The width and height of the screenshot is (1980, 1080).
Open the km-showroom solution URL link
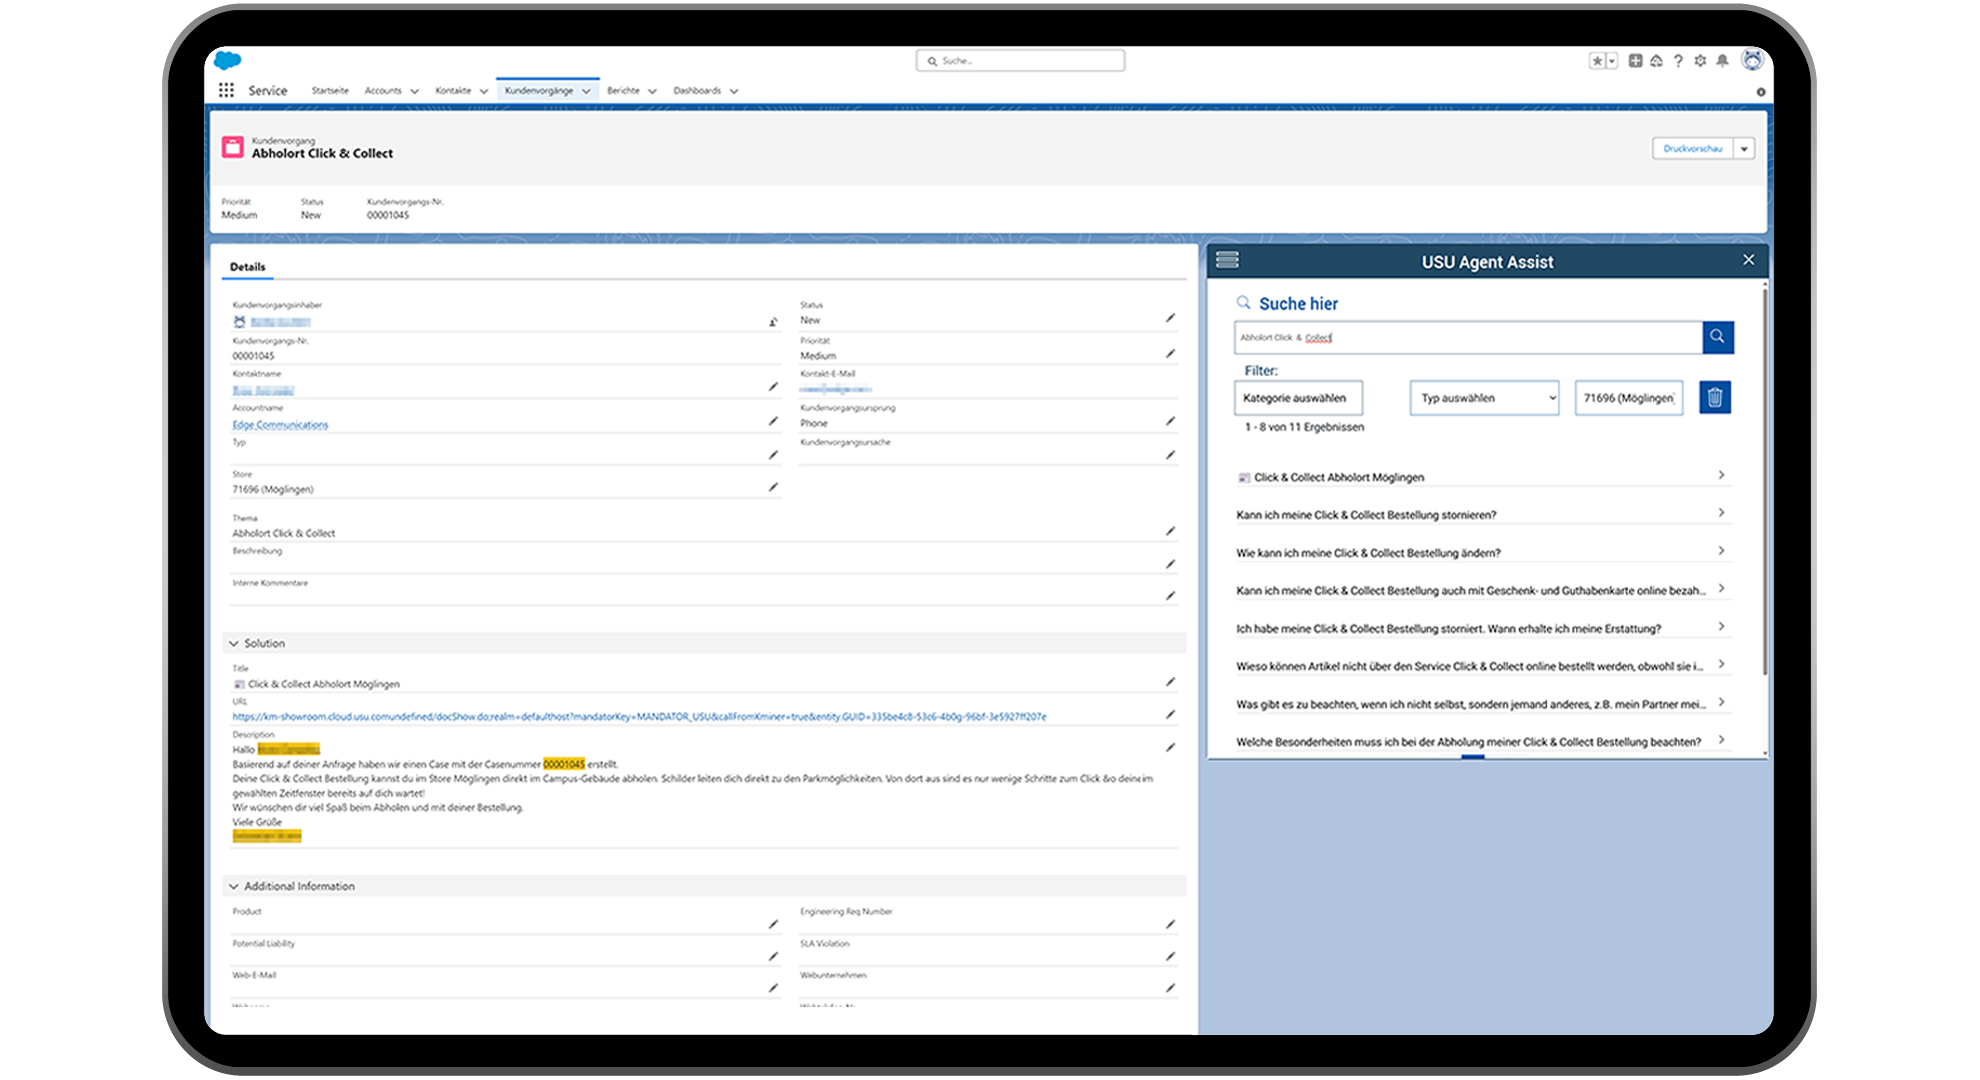pos(639,717)
